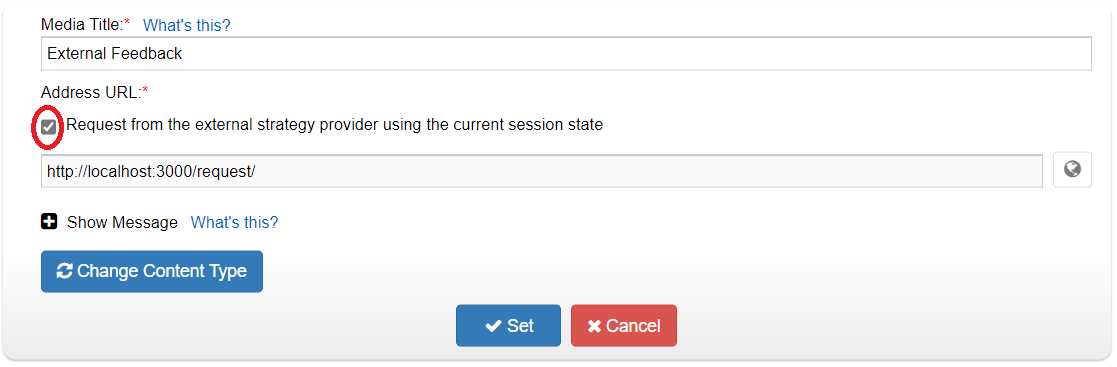Viewport: 1117px width, 367px height.
Task: Click the X icon on the Cancel button
Action: click(594, 326)
